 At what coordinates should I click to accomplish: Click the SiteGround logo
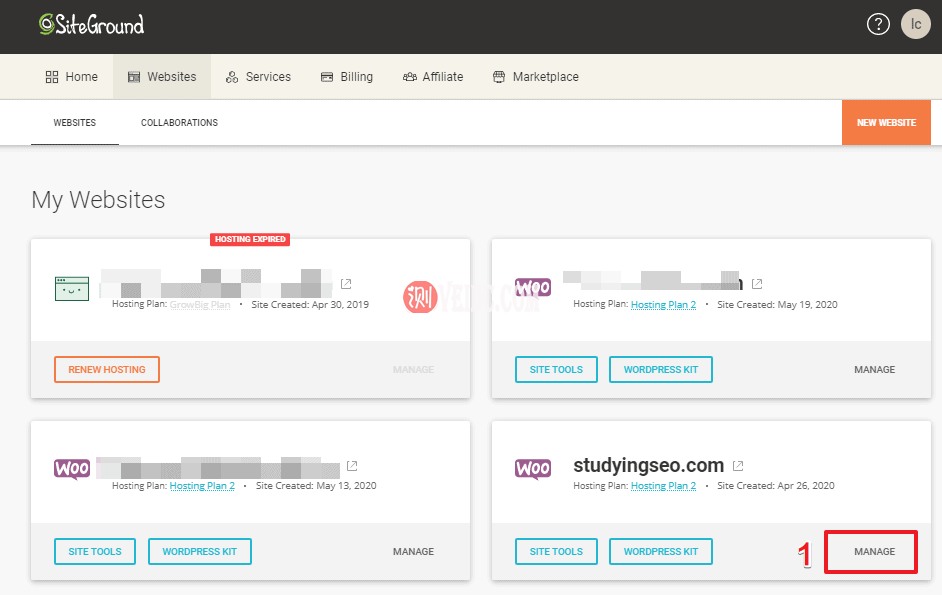coord(91,24)
